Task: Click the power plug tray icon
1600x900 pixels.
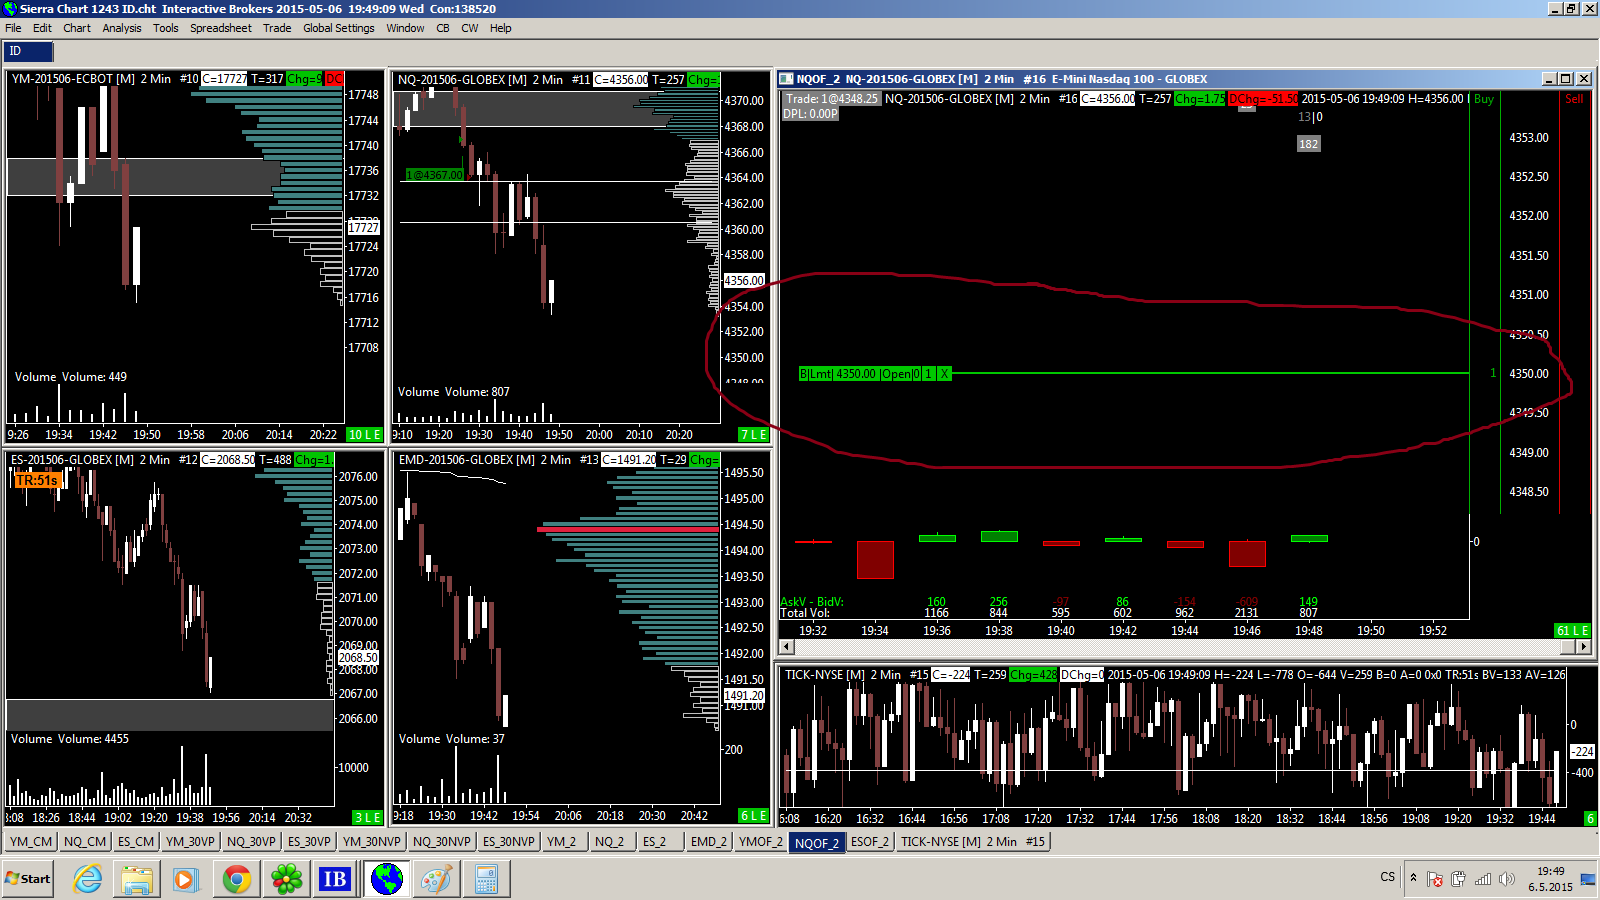Action: [1459, 879]
